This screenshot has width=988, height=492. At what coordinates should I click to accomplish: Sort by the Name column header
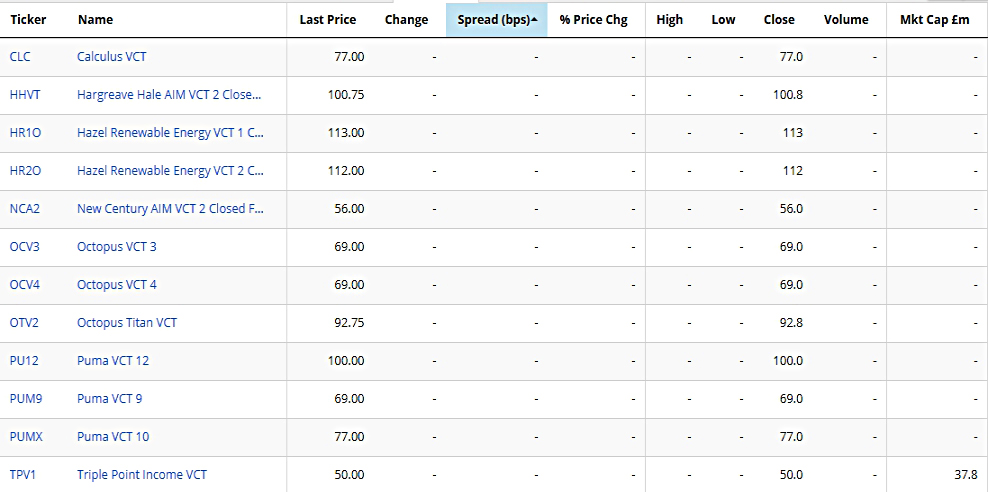(95, 20)
